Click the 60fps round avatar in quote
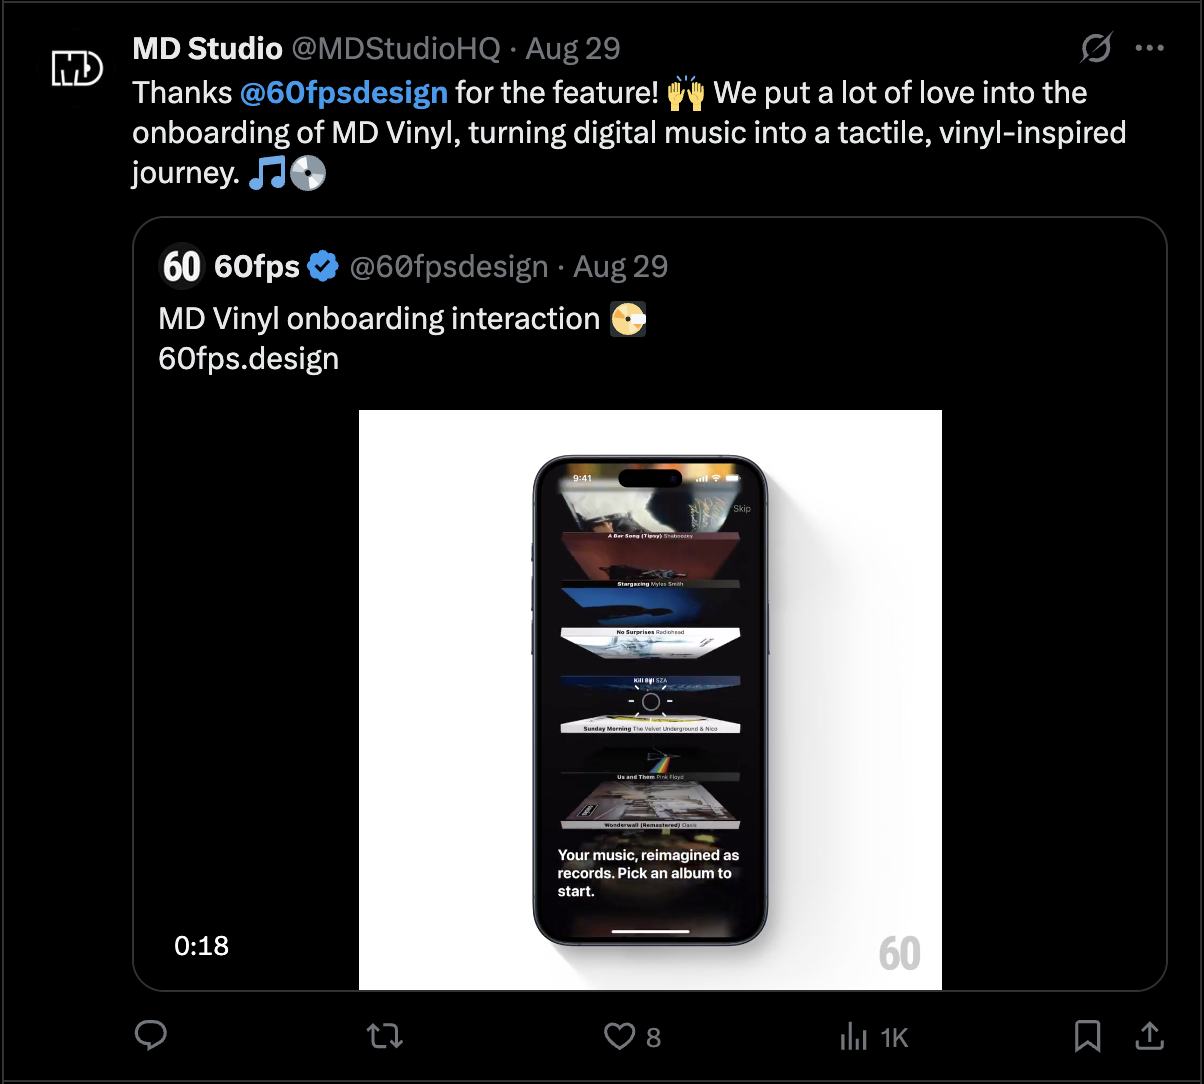Image resolution: width=1204 pixels, height=1084 pixels. (x=181, y=266)
